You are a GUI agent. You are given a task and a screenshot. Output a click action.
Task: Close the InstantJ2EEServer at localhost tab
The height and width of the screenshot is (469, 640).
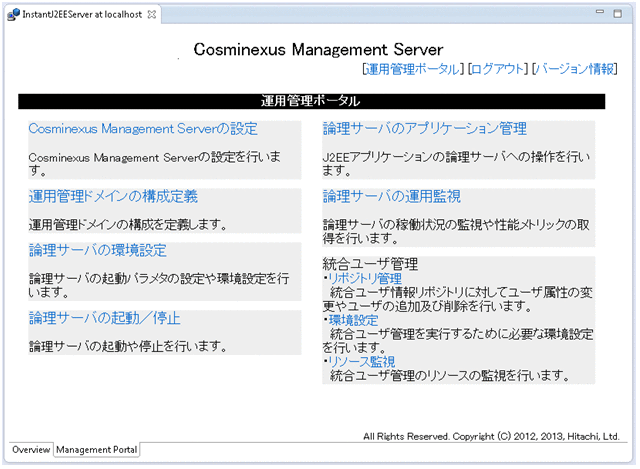(151, 15)
